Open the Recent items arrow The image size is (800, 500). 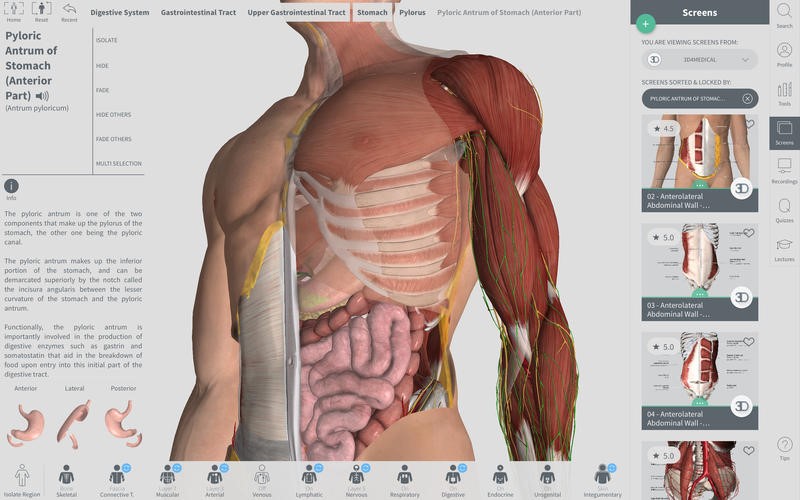[x=69, y=11]
